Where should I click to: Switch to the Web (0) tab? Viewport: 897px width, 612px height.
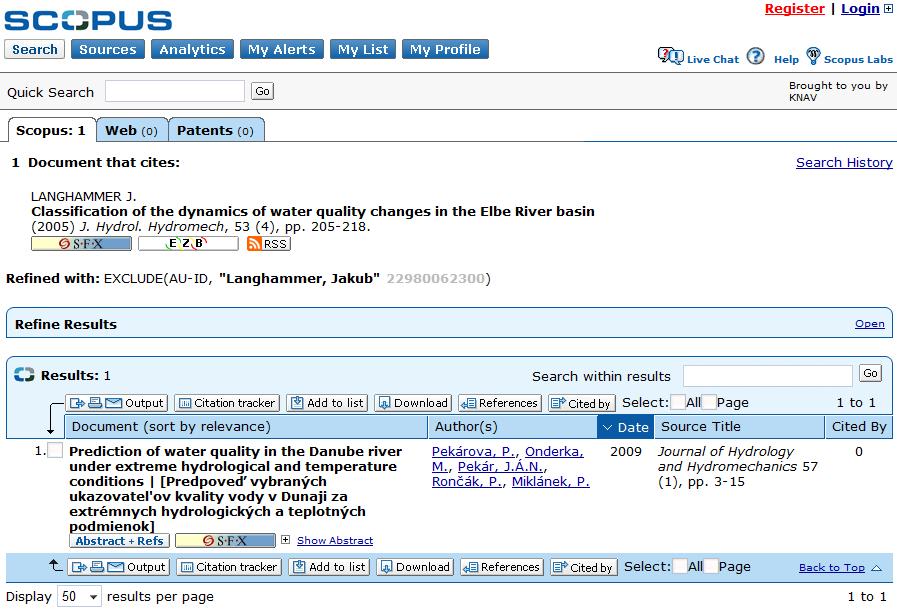132,130
